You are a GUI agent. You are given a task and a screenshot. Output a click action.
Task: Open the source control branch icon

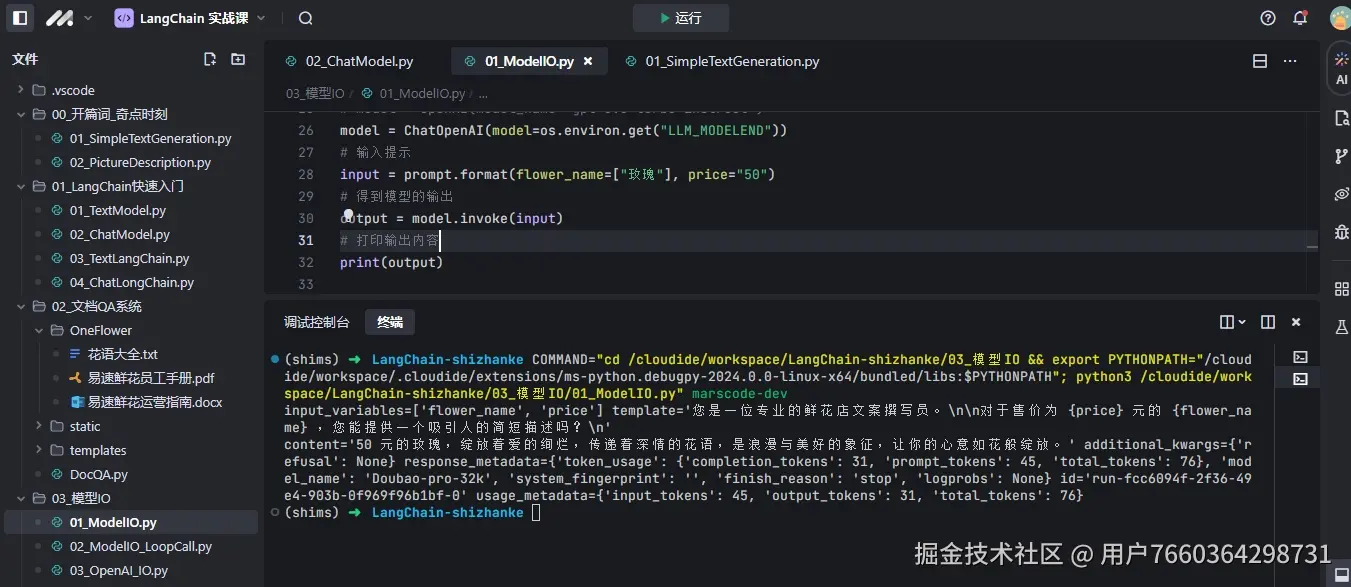pos(1341,158)
